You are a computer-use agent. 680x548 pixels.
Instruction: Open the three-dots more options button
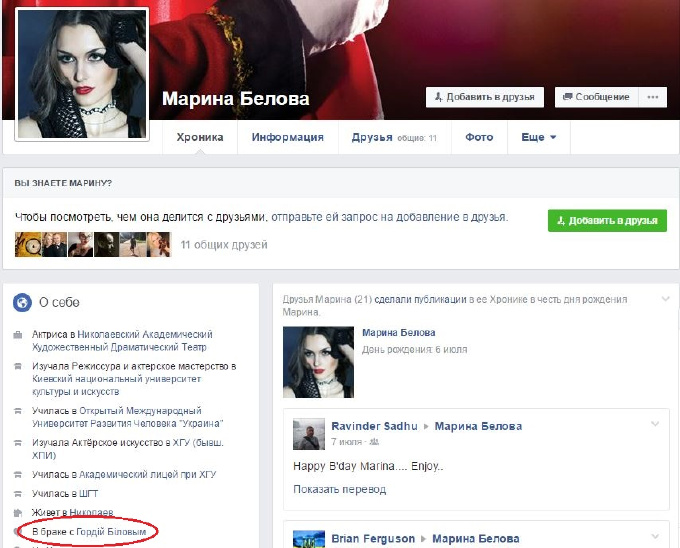653,97
